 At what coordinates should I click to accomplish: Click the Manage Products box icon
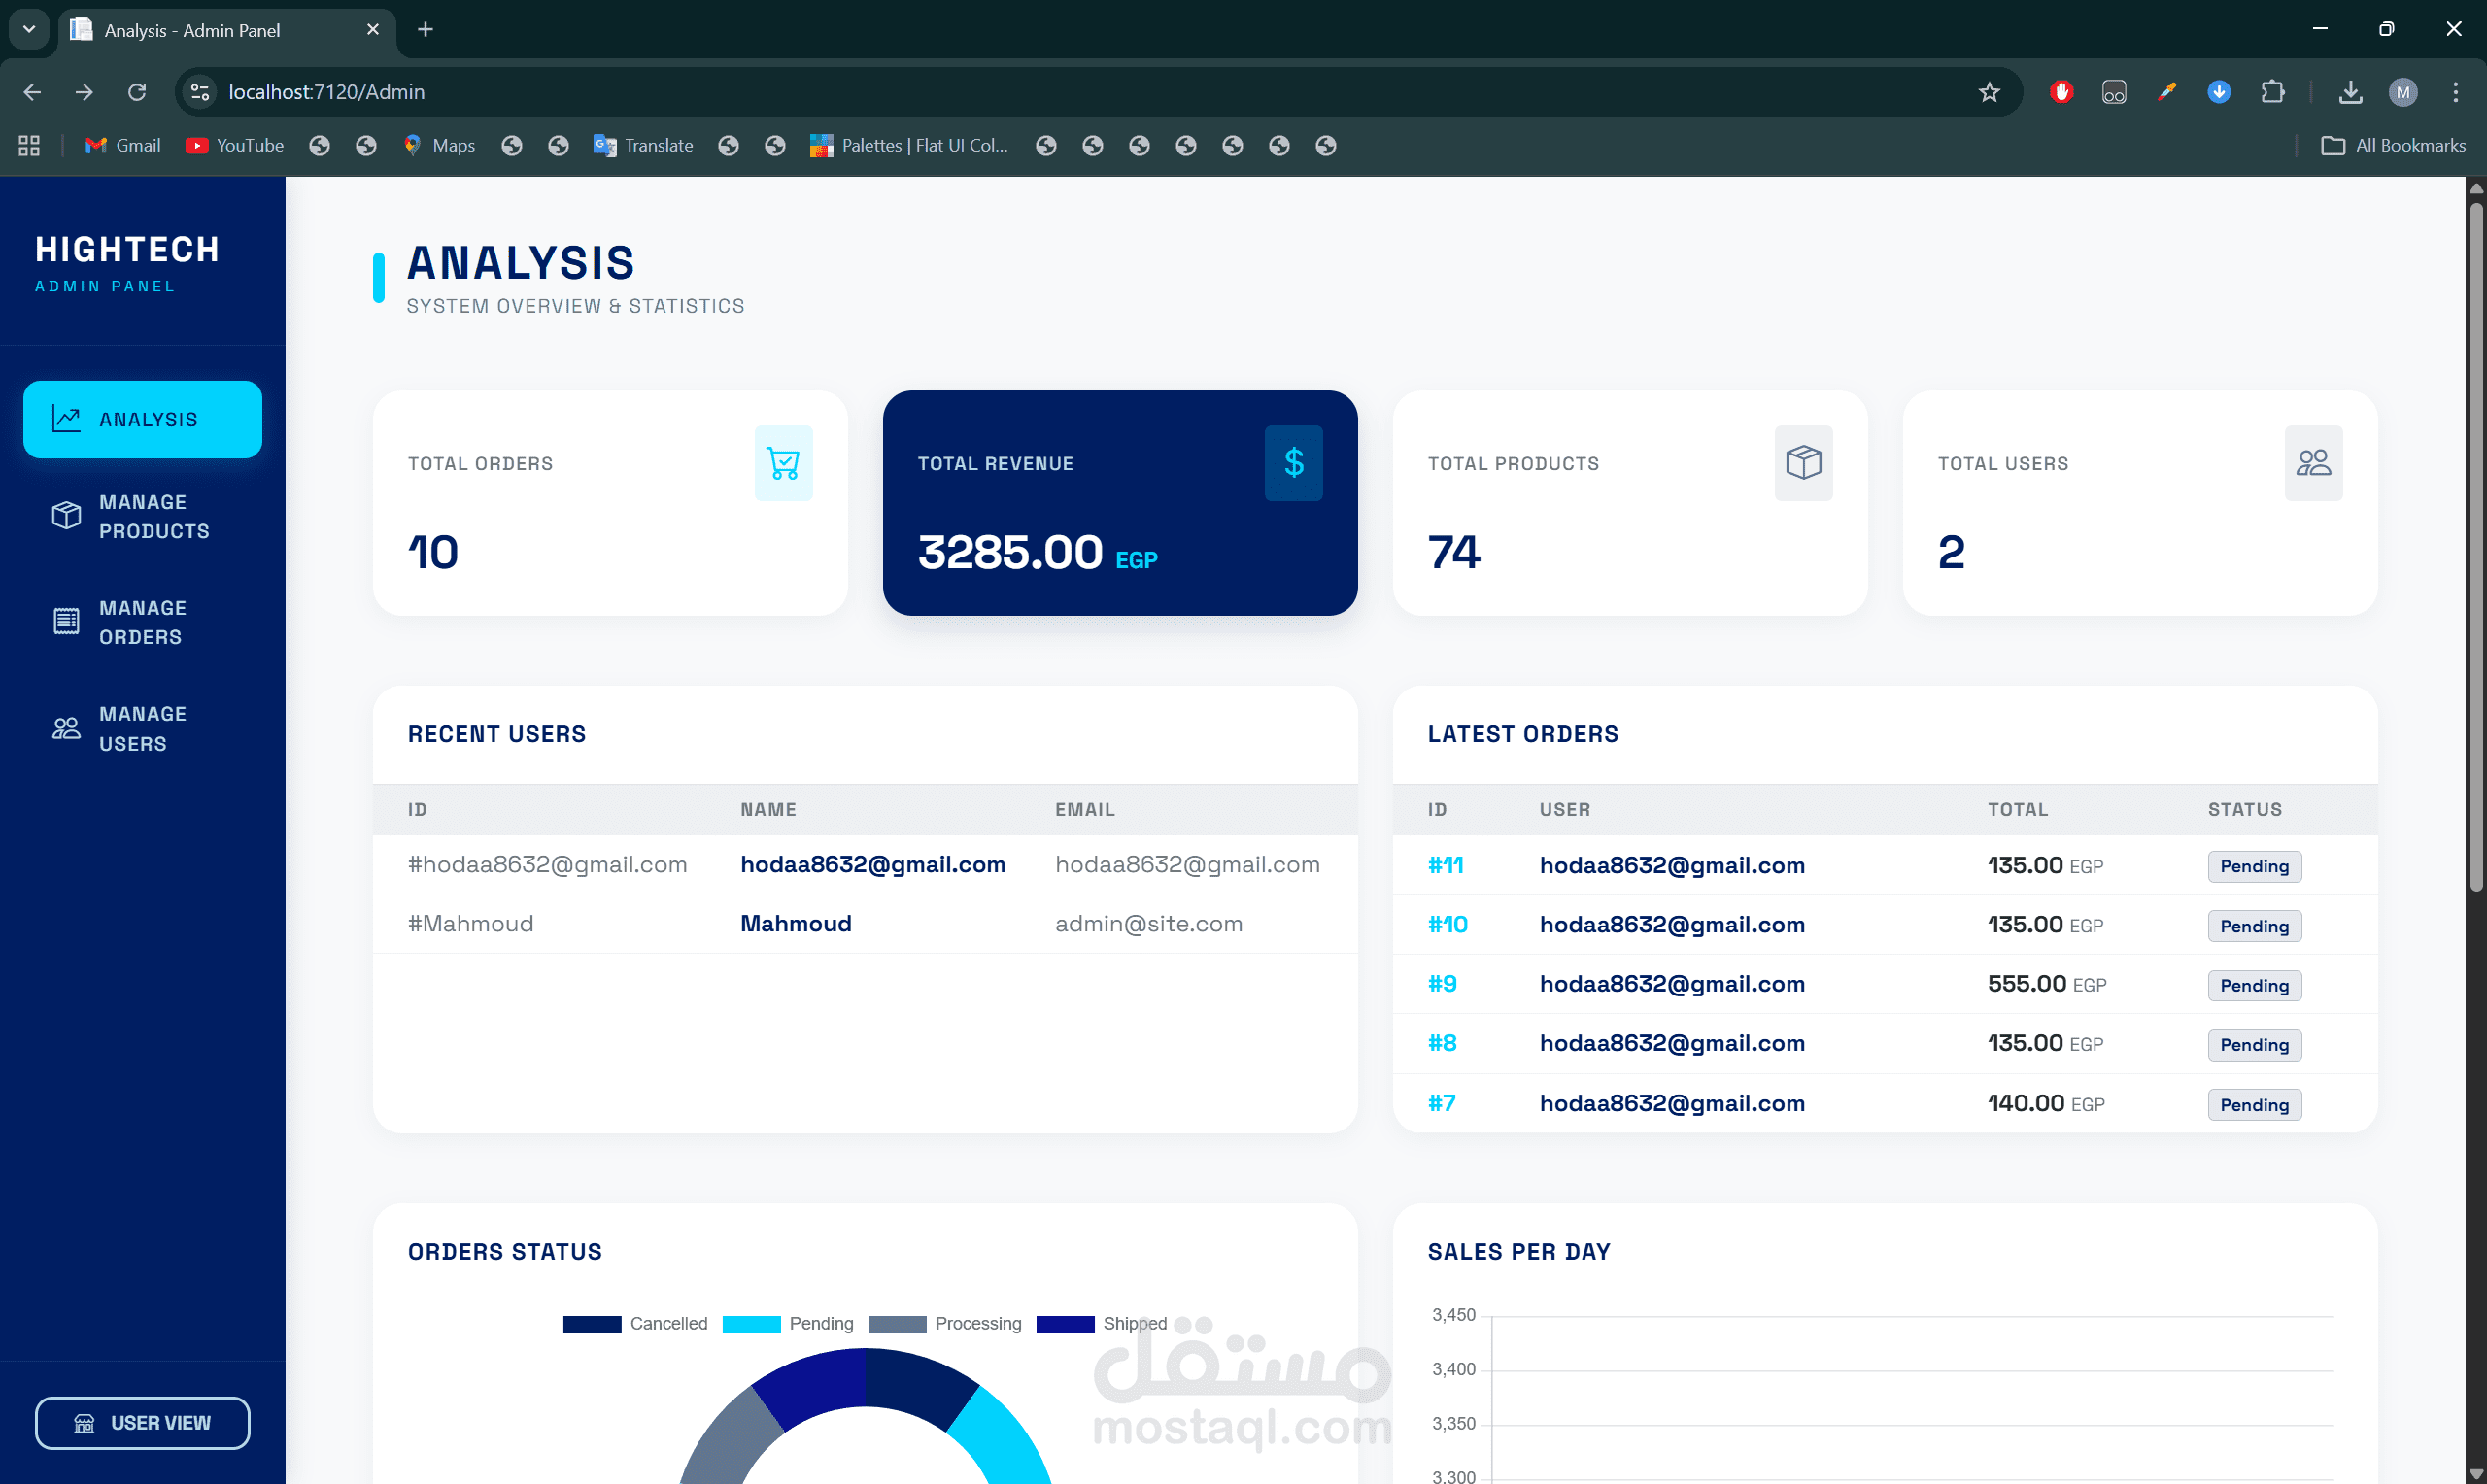66,516
